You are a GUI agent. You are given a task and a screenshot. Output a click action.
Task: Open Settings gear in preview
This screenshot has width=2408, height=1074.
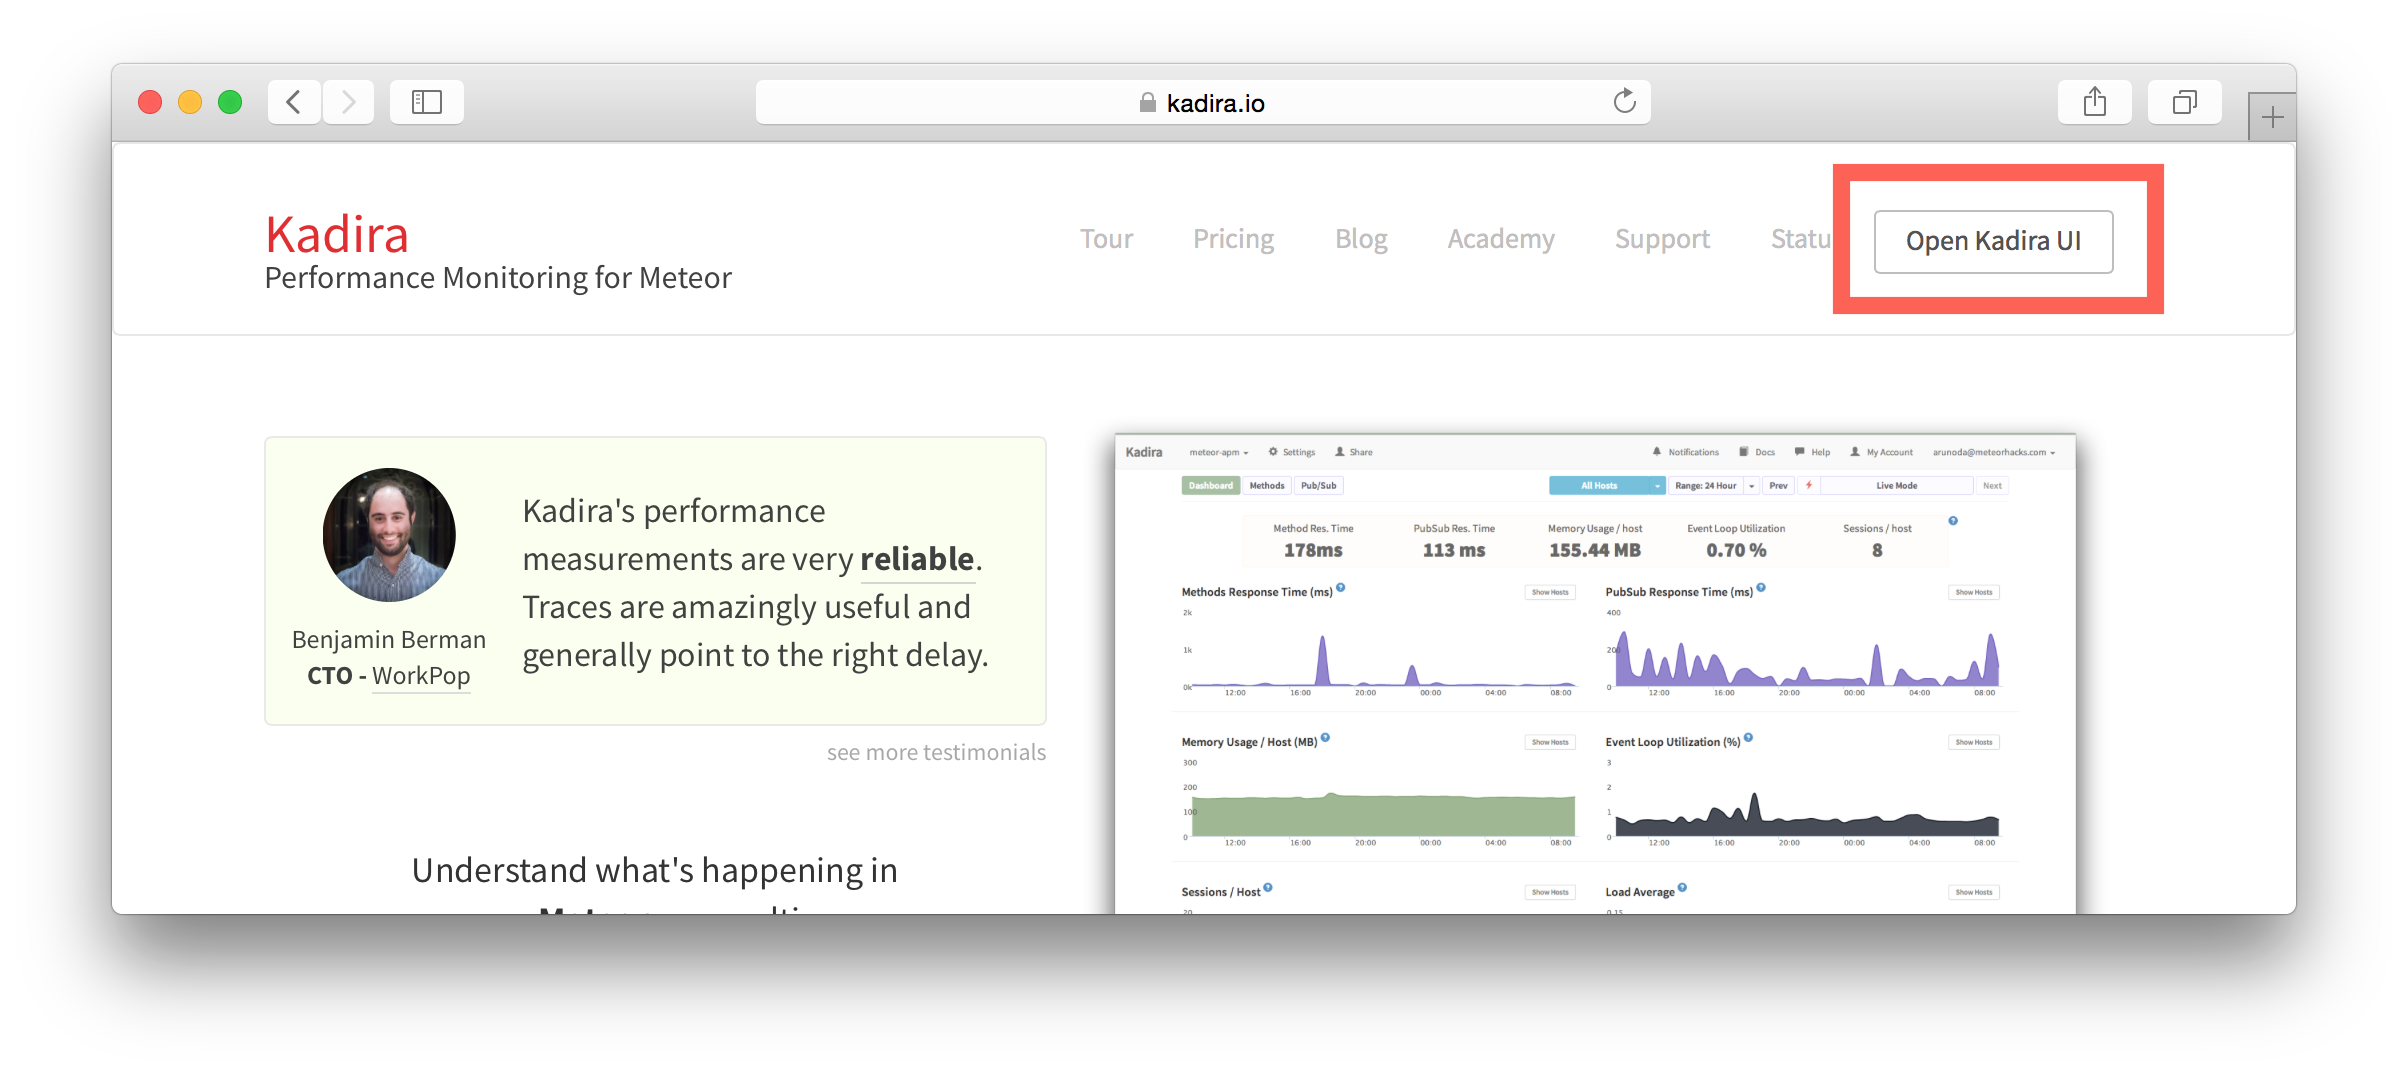[x=1291, y=452]
